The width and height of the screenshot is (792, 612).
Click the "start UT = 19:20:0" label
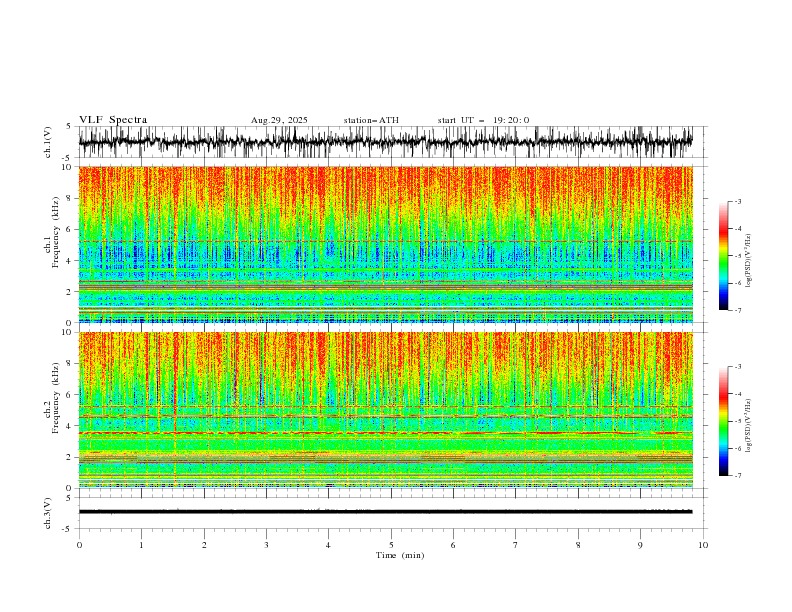483,120
